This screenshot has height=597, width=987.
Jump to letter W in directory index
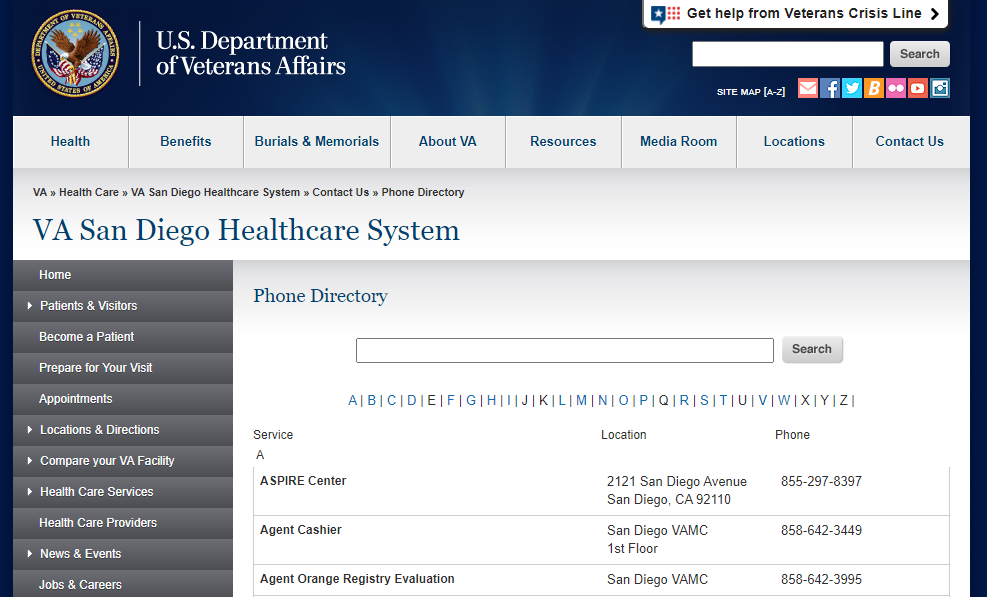click(x=784, y=401)
